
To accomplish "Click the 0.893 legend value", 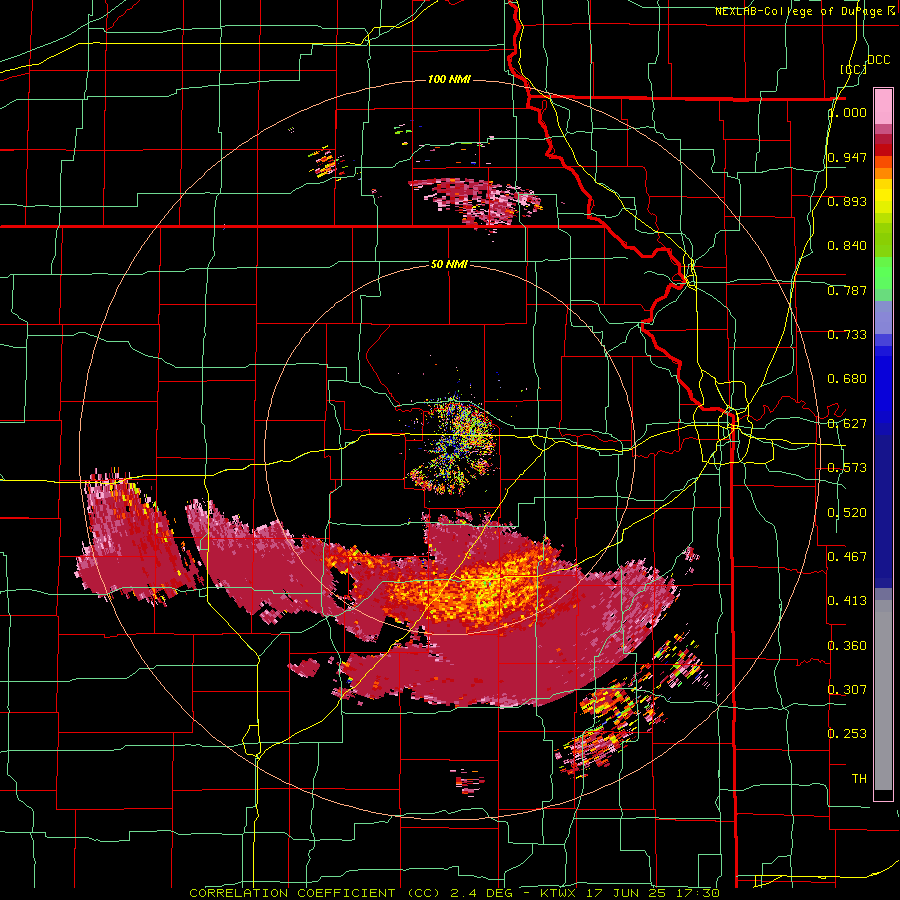I will (847, 201).
